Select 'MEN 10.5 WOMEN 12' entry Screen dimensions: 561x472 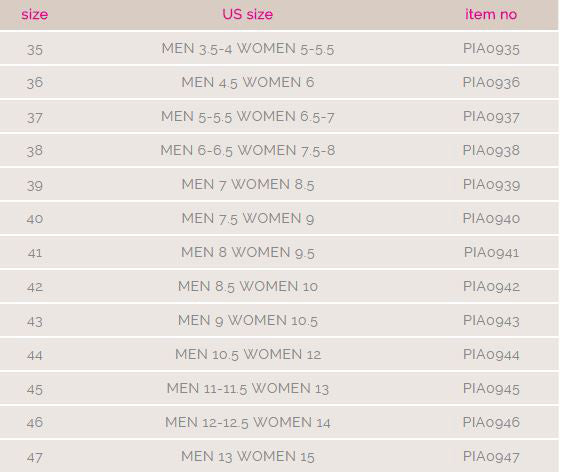(248, 354)
